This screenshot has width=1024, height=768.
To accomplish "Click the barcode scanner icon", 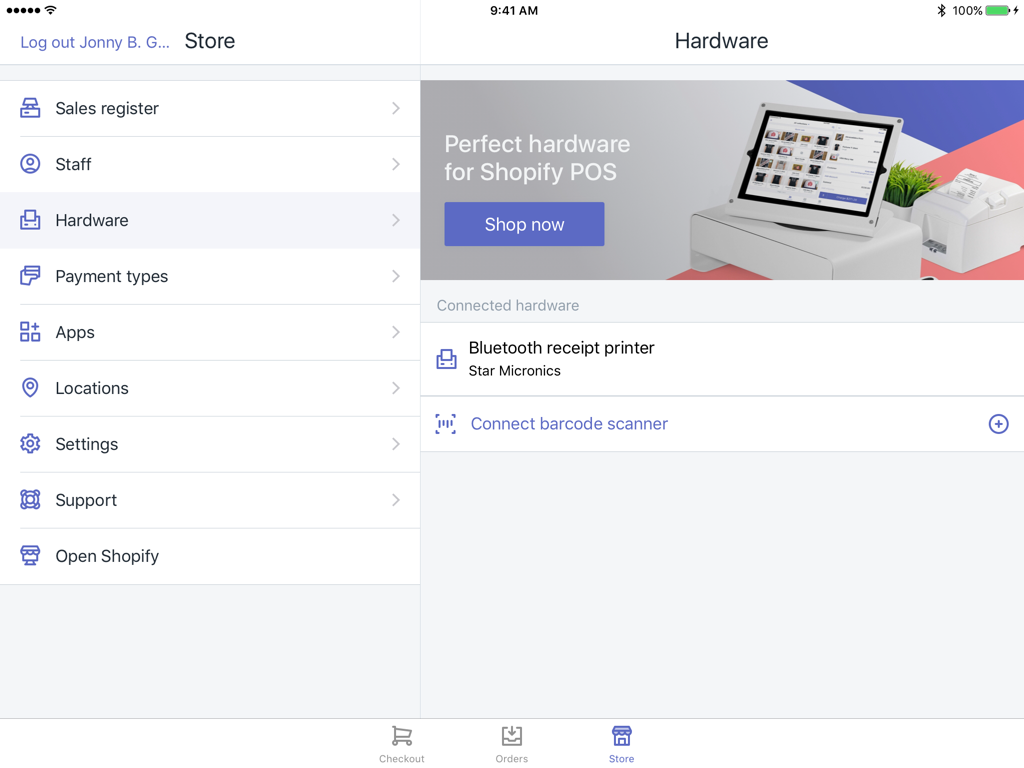I will click(x=446, y=424).
